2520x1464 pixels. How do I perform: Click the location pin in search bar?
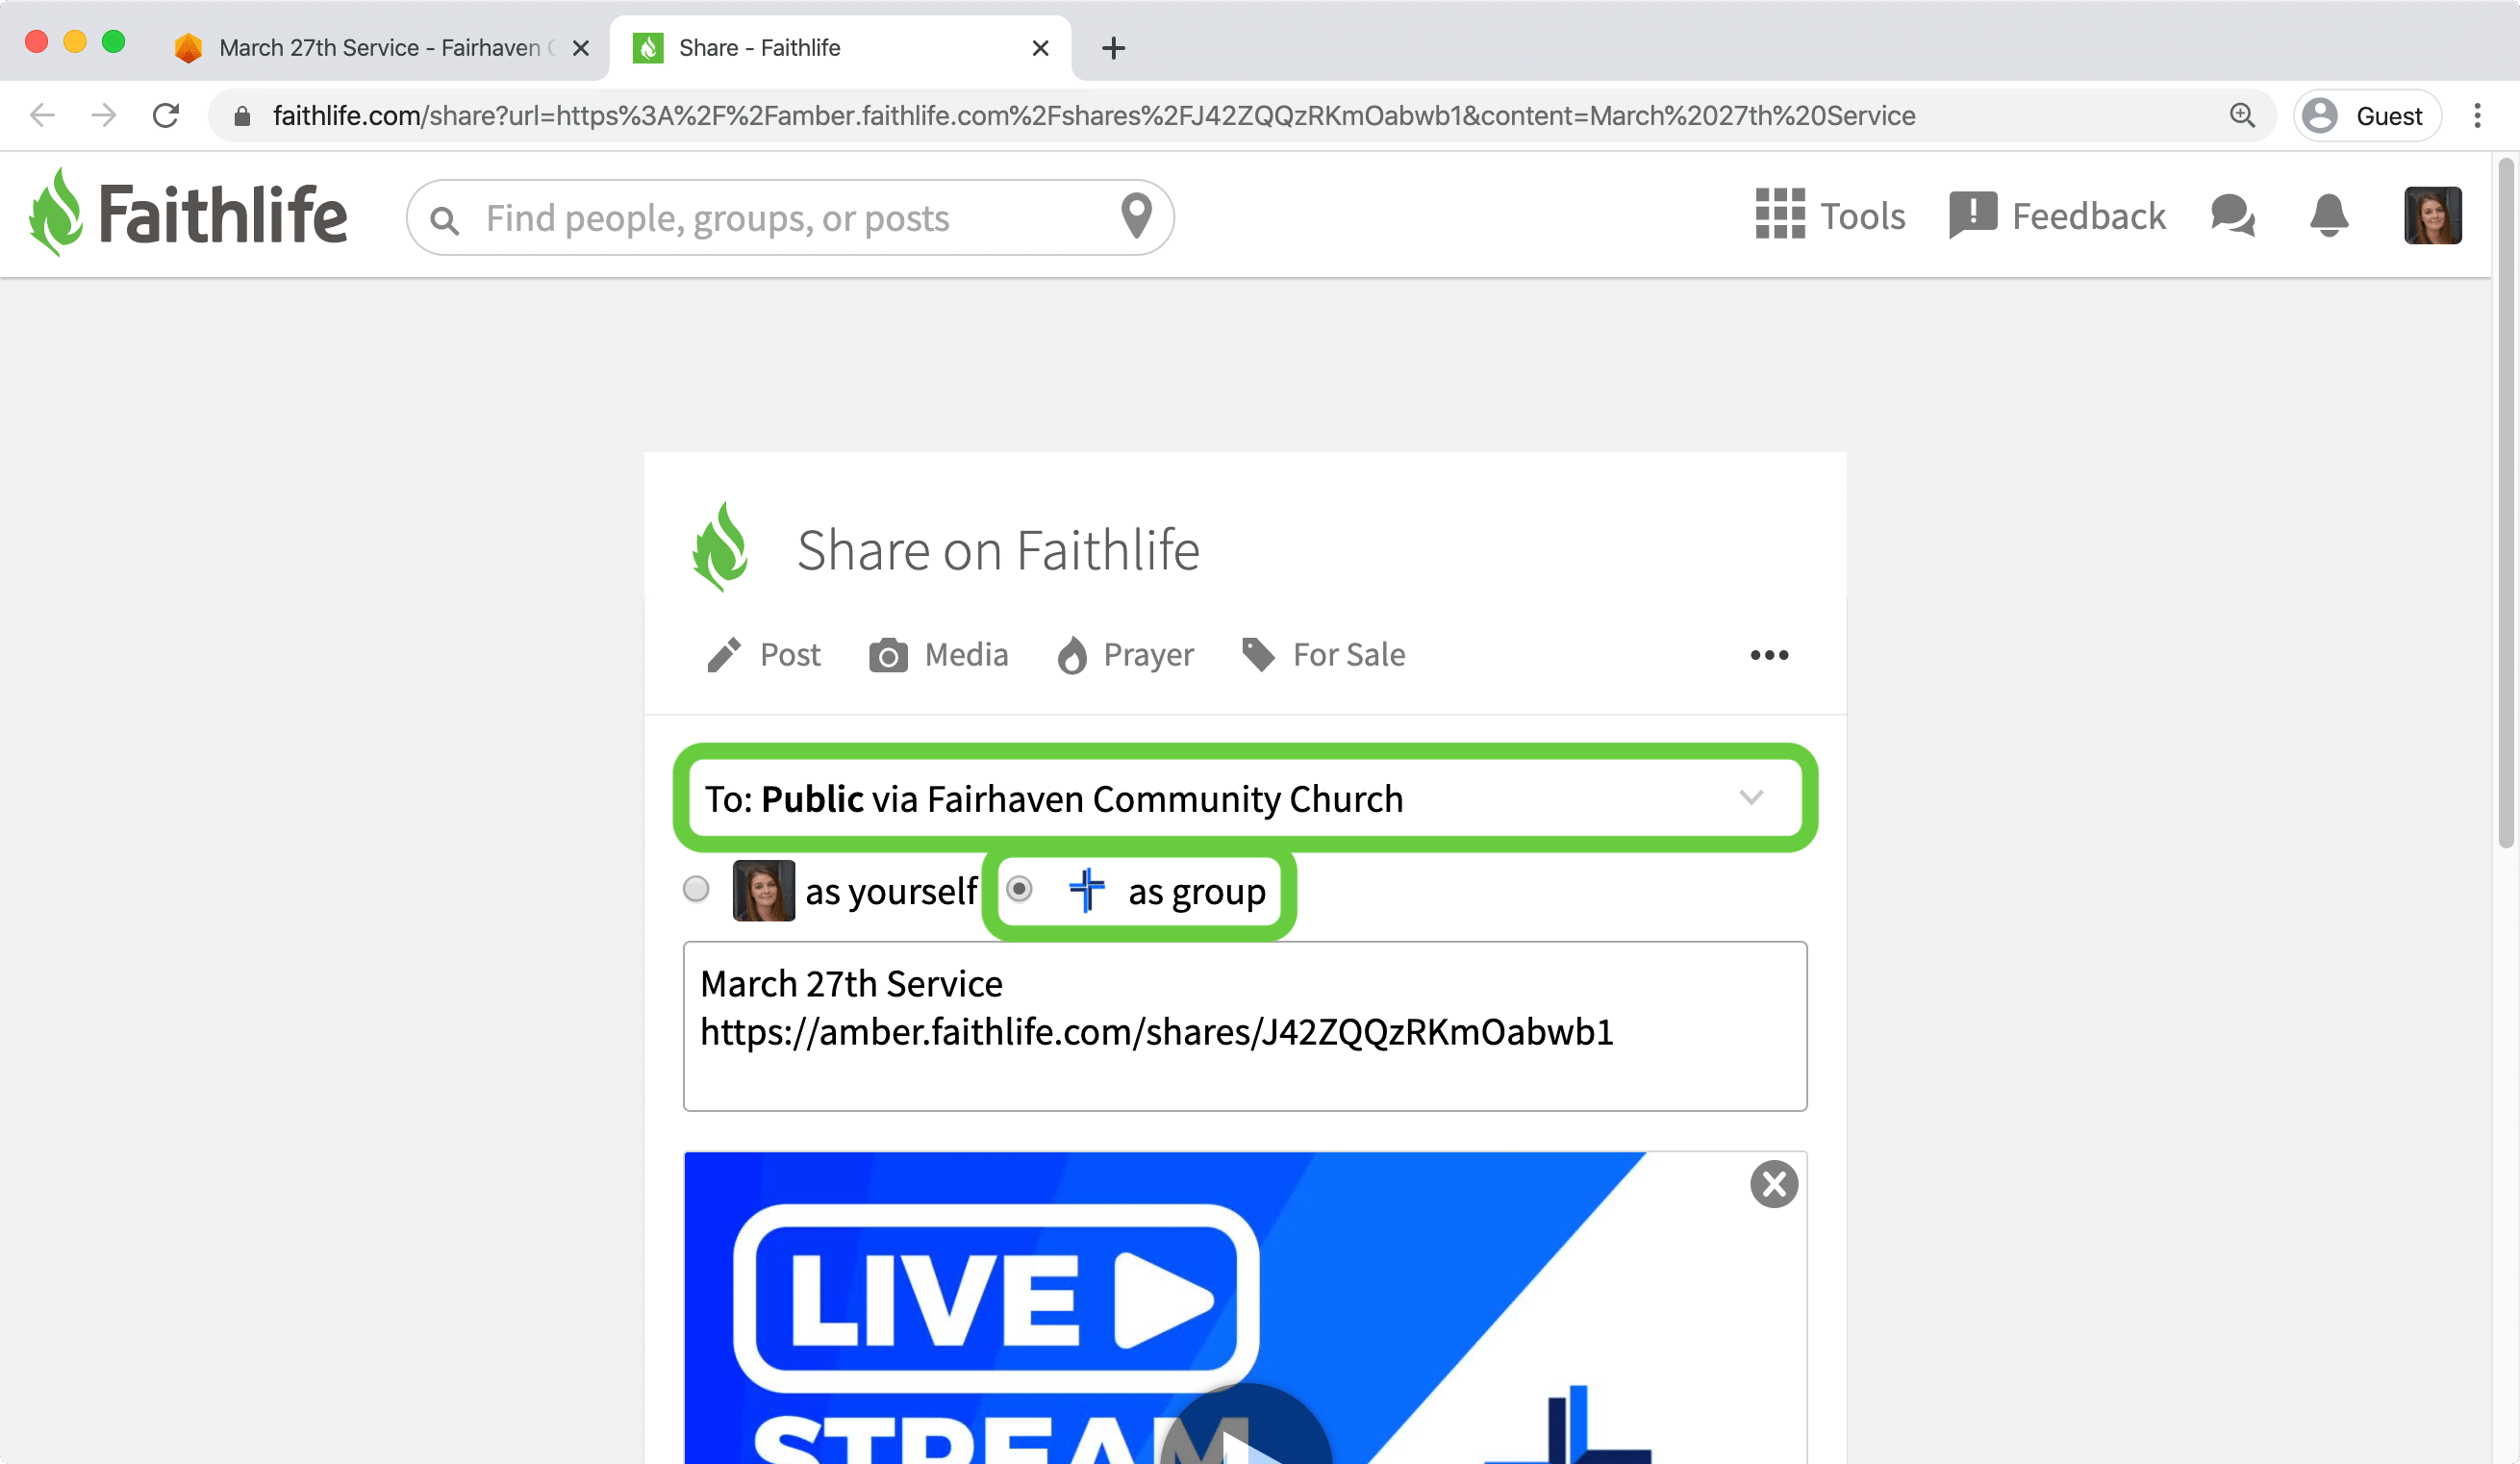click(x=1136, y=216)
